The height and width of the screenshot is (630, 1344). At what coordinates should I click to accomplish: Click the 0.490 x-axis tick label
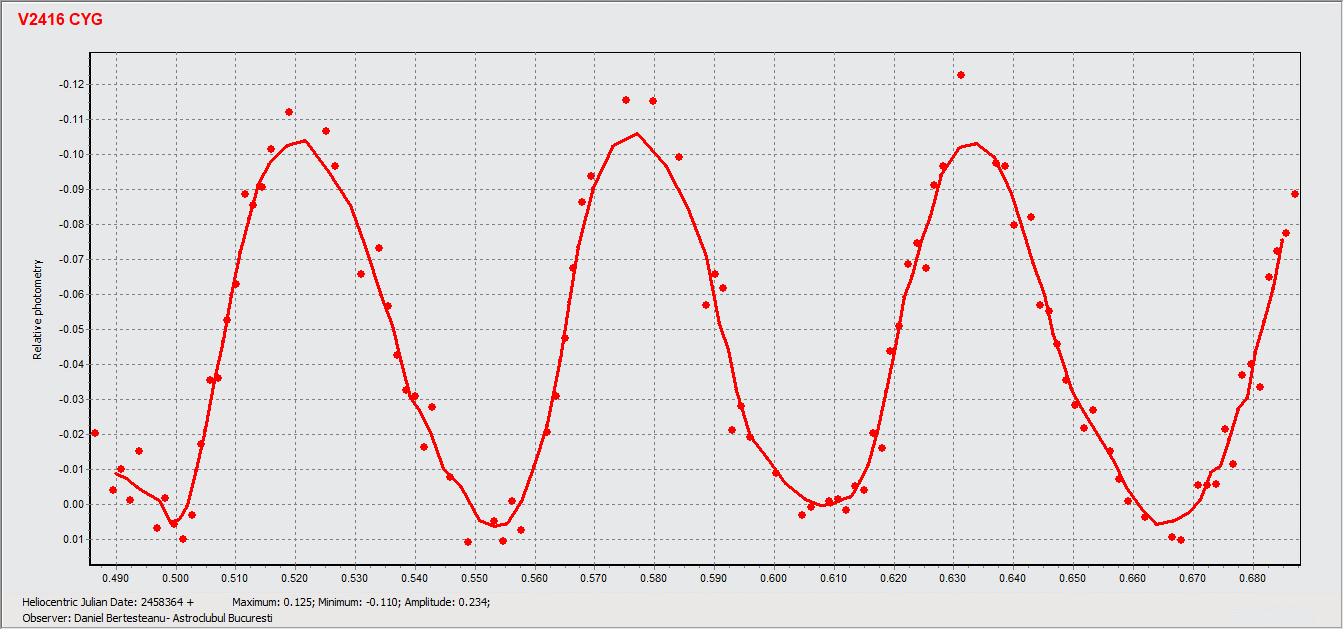(116, 578)
